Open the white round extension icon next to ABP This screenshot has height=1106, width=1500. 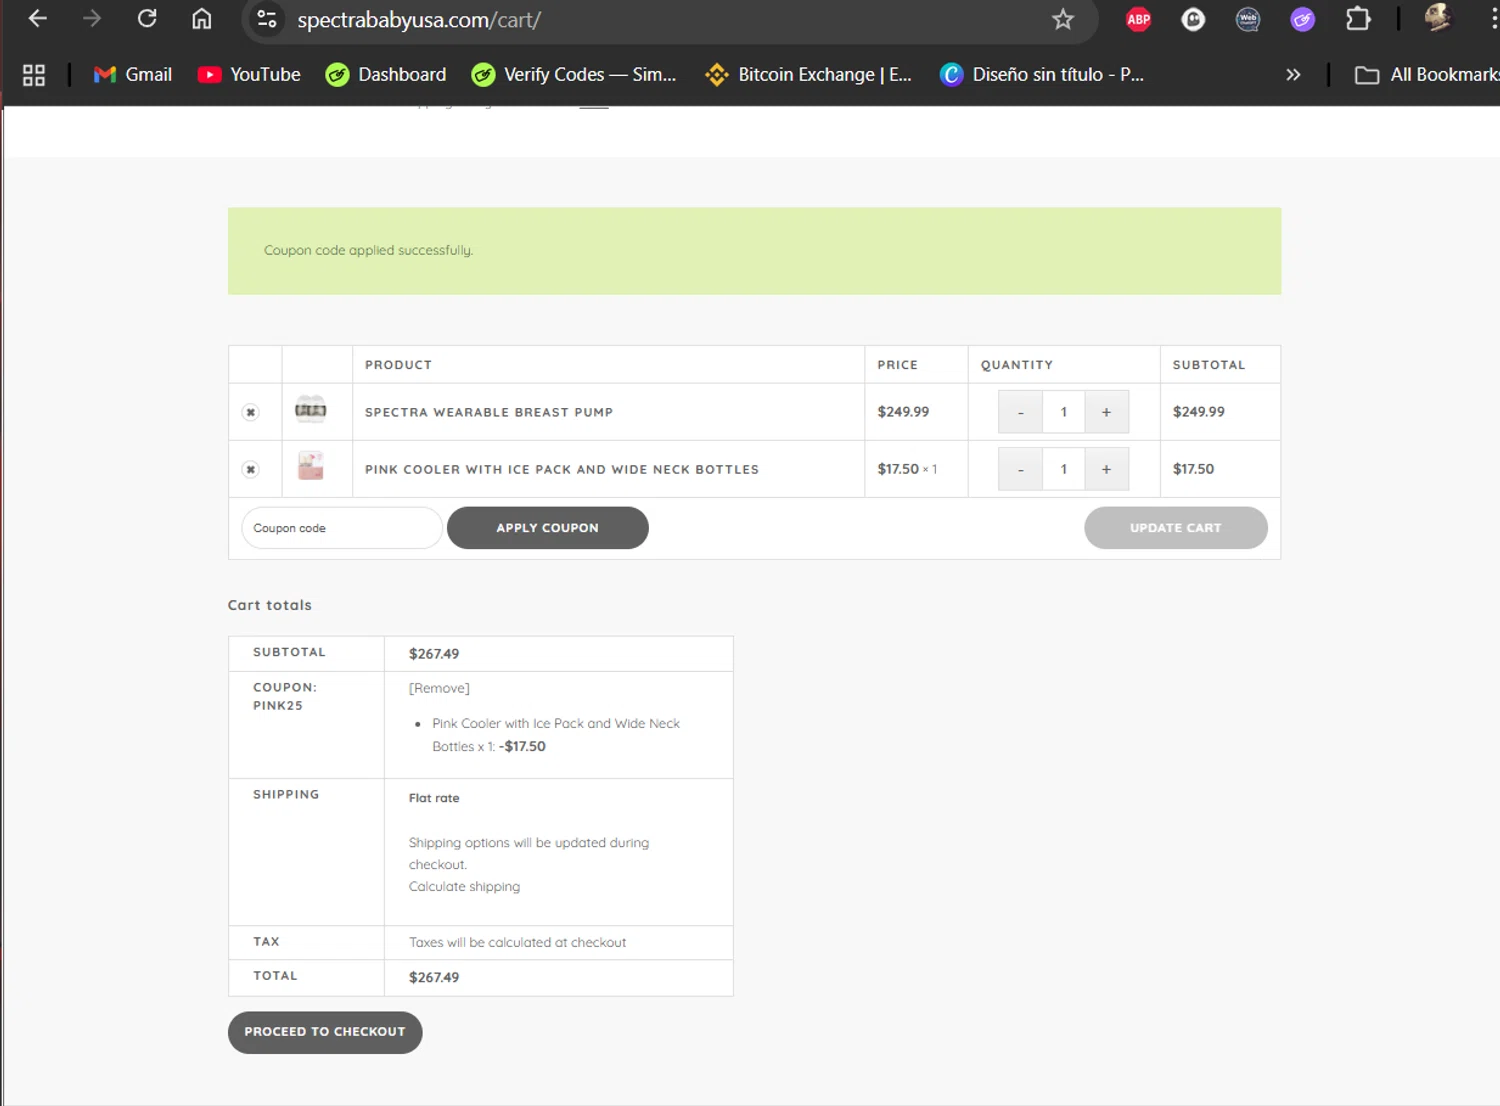[1193, 19]
